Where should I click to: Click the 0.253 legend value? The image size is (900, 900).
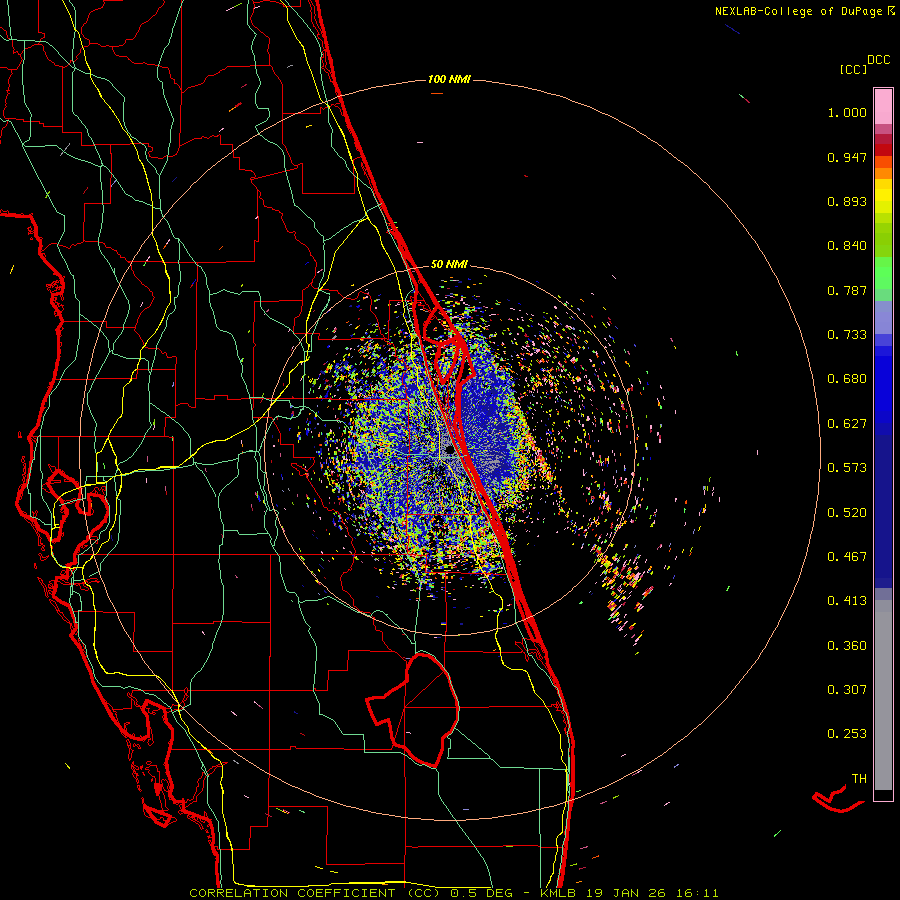coord(847,734)
